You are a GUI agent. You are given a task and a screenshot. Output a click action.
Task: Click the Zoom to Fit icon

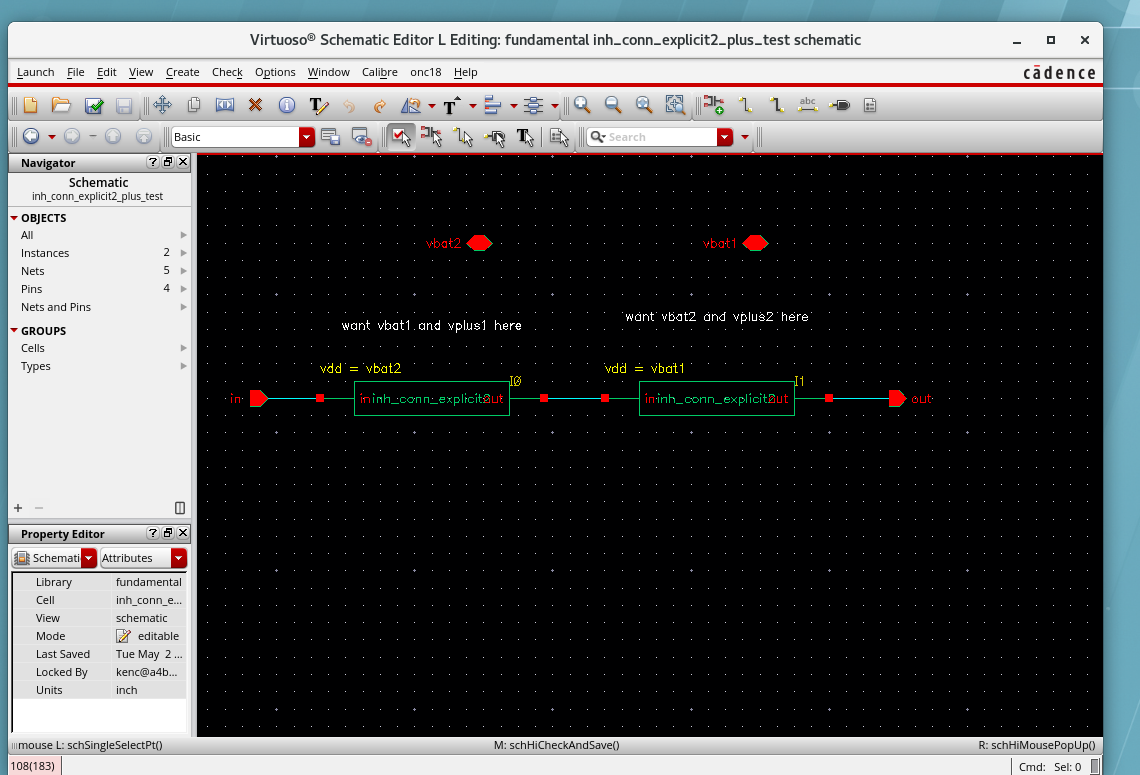[644, 105]
